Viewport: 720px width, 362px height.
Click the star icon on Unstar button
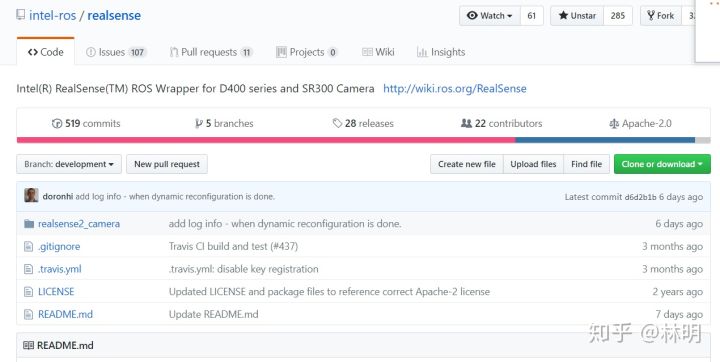pos(563,15)
